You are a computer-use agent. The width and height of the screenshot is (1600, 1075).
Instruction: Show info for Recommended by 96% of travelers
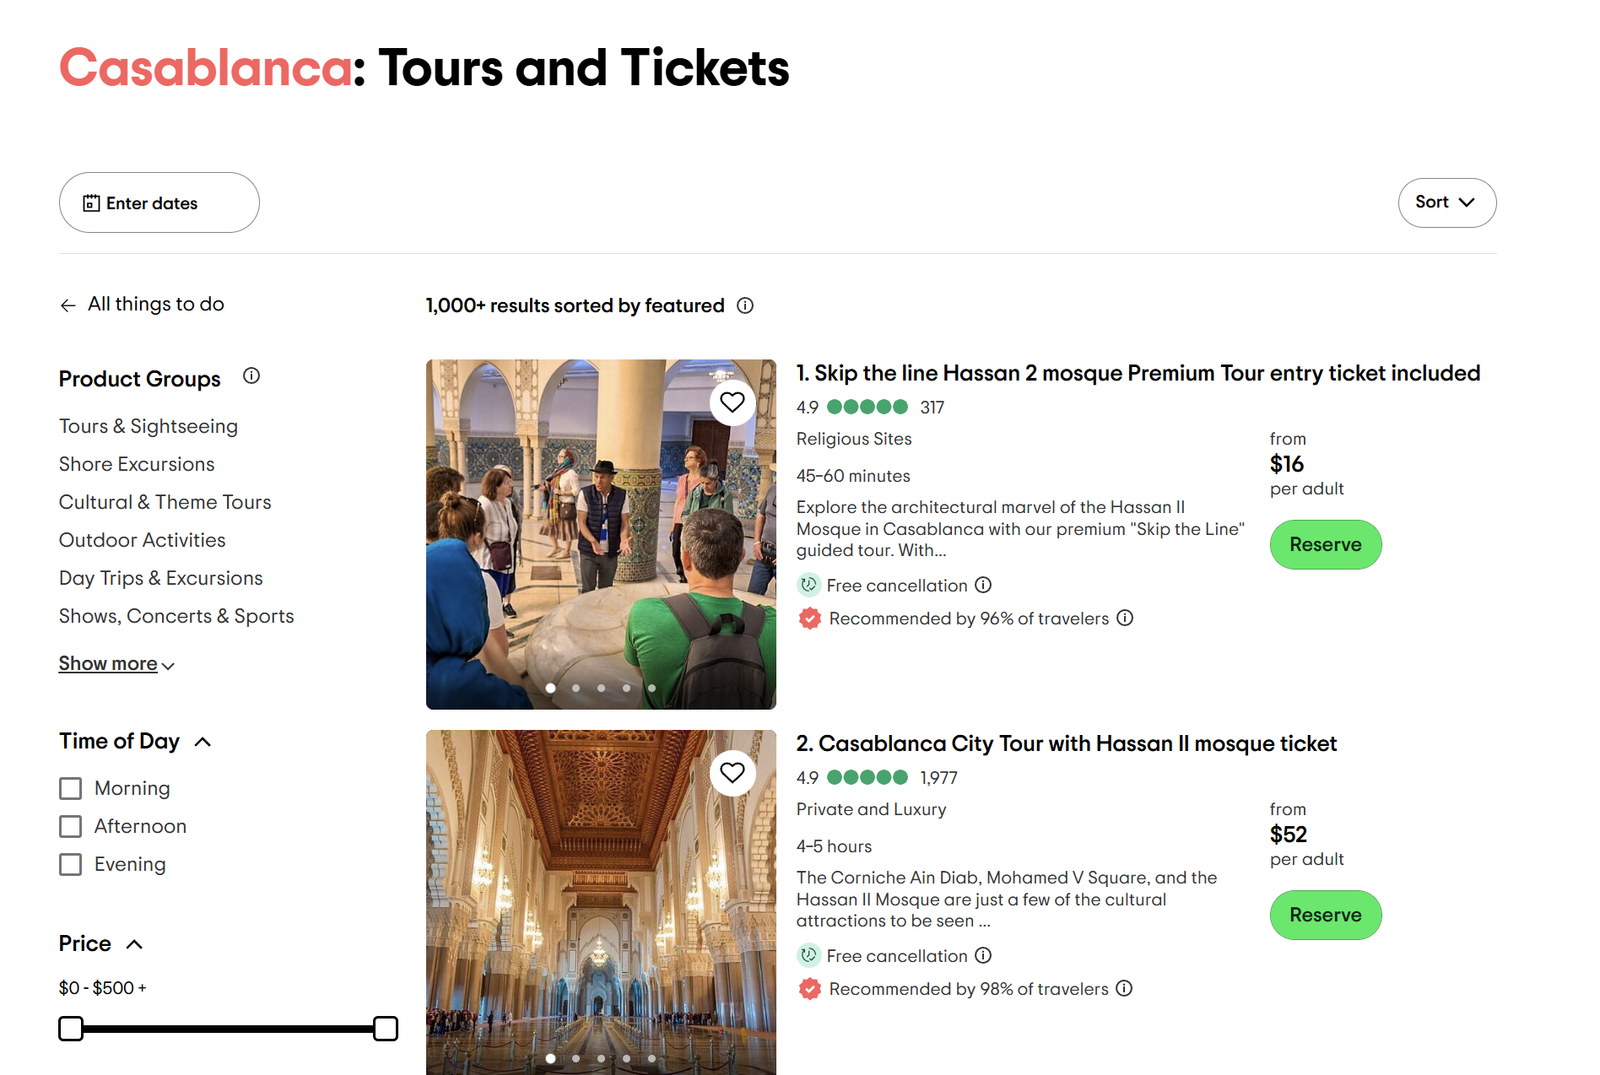click(x=1125, y=618)
